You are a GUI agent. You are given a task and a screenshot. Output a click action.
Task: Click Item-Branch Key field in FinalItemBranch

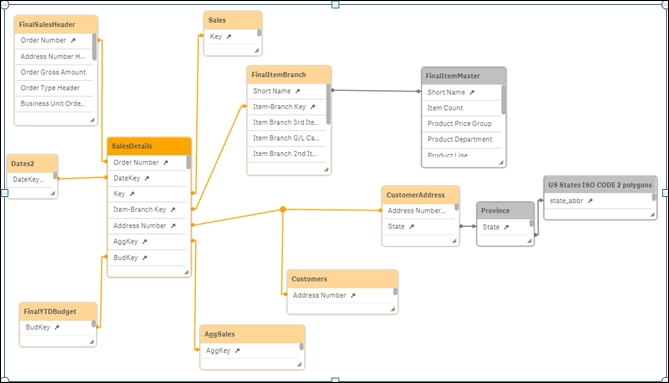click(287, 107)
